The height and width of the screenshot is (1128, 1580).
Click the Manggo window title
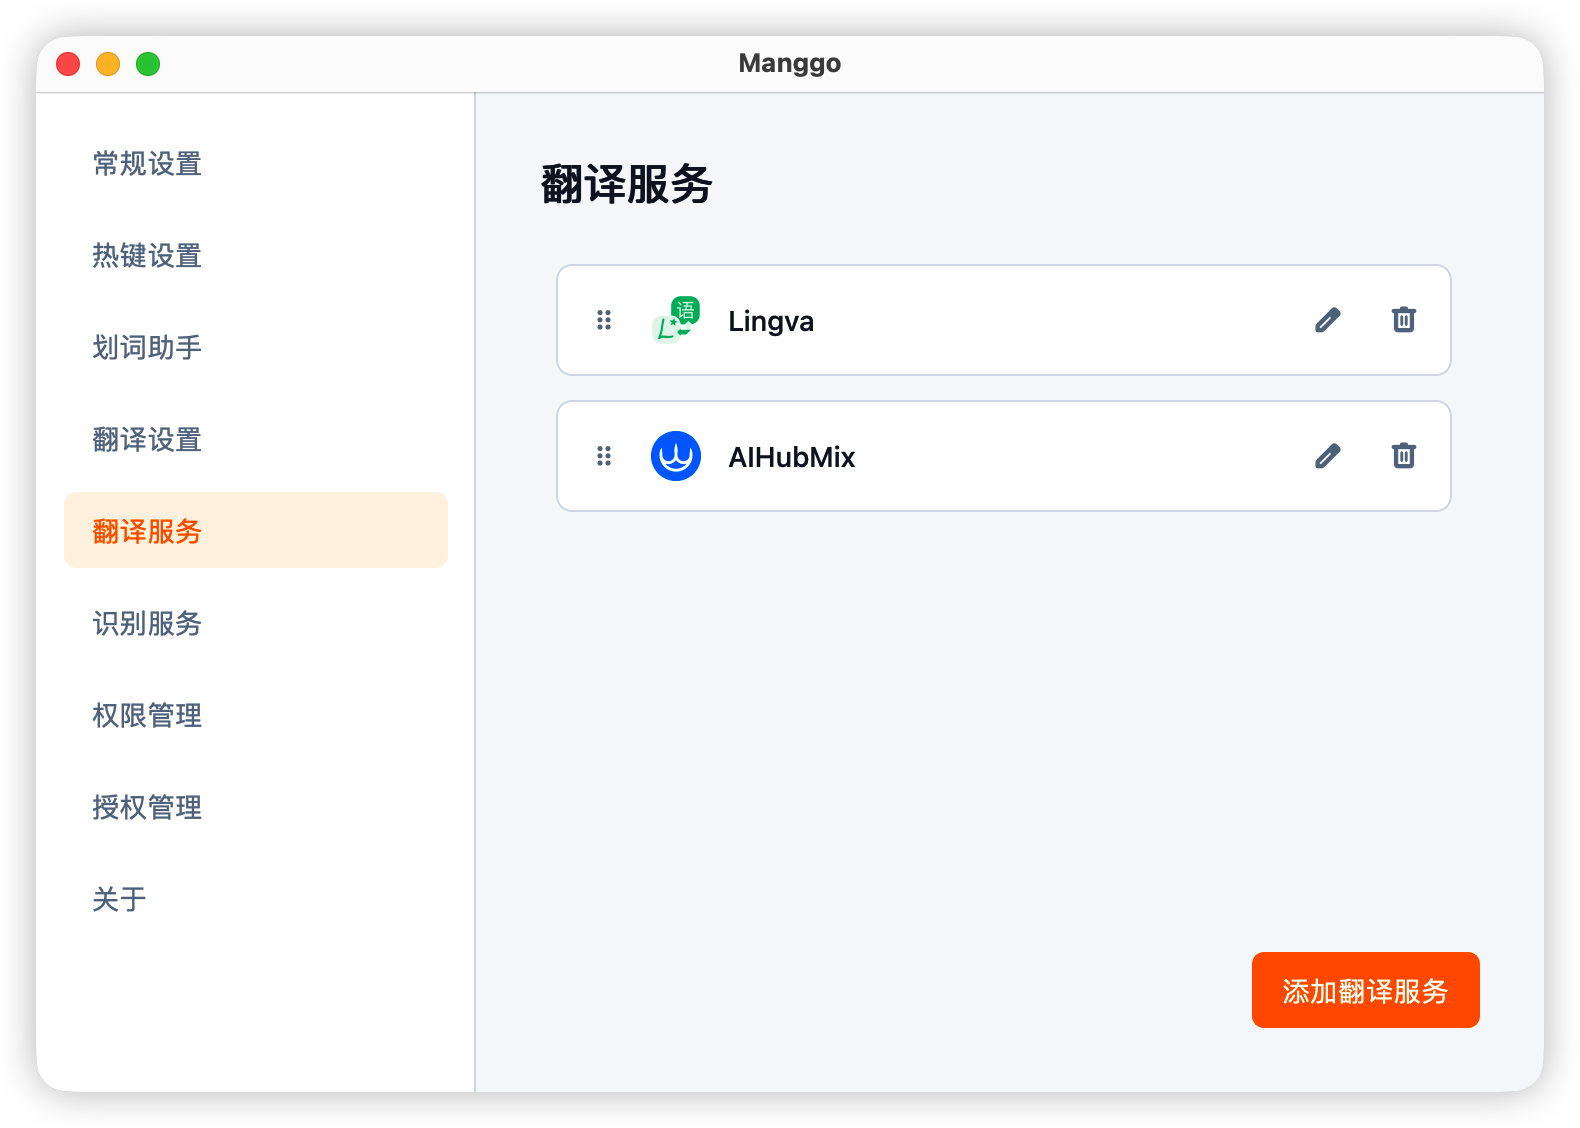coord(790,63)
